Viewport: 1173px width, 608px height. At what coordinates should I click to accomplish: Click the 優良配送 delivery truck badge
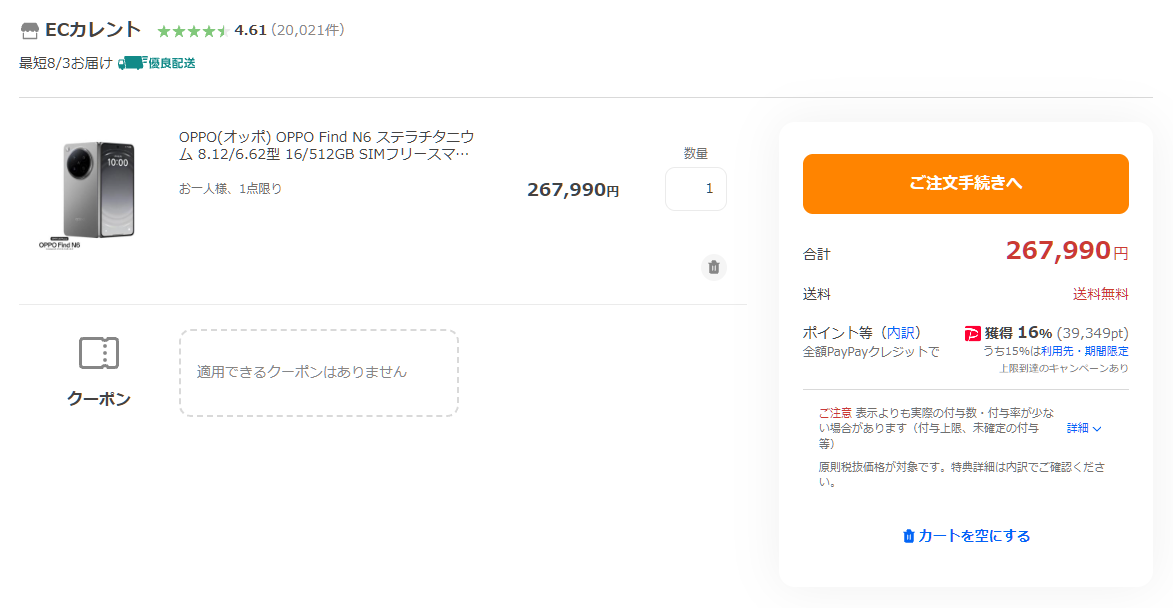pos(157,63)
